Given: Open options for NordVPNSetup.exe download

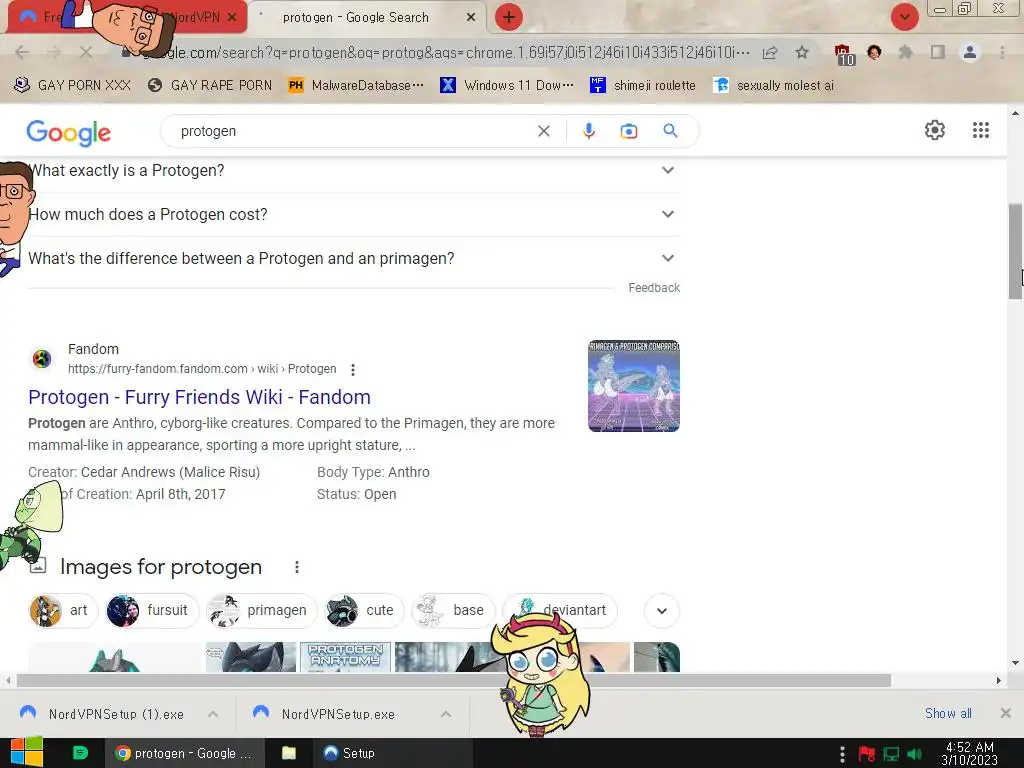Looking at the screenshot, I should click(445, 714).
